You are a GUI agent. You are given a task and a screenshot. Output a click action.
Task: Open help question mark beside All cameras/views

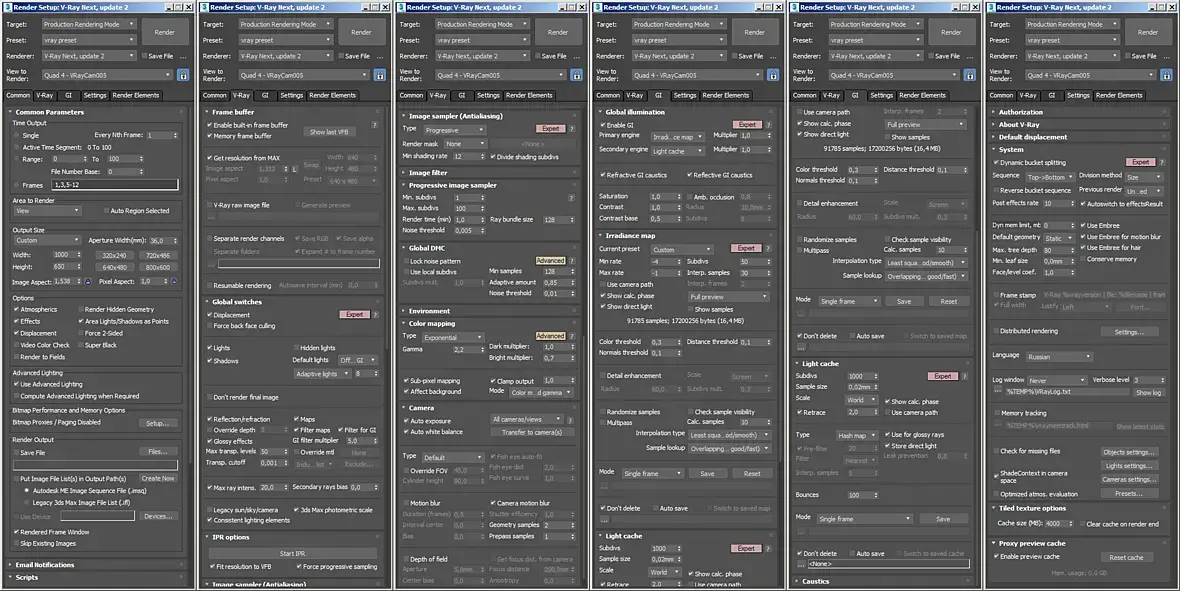point(571,420)
